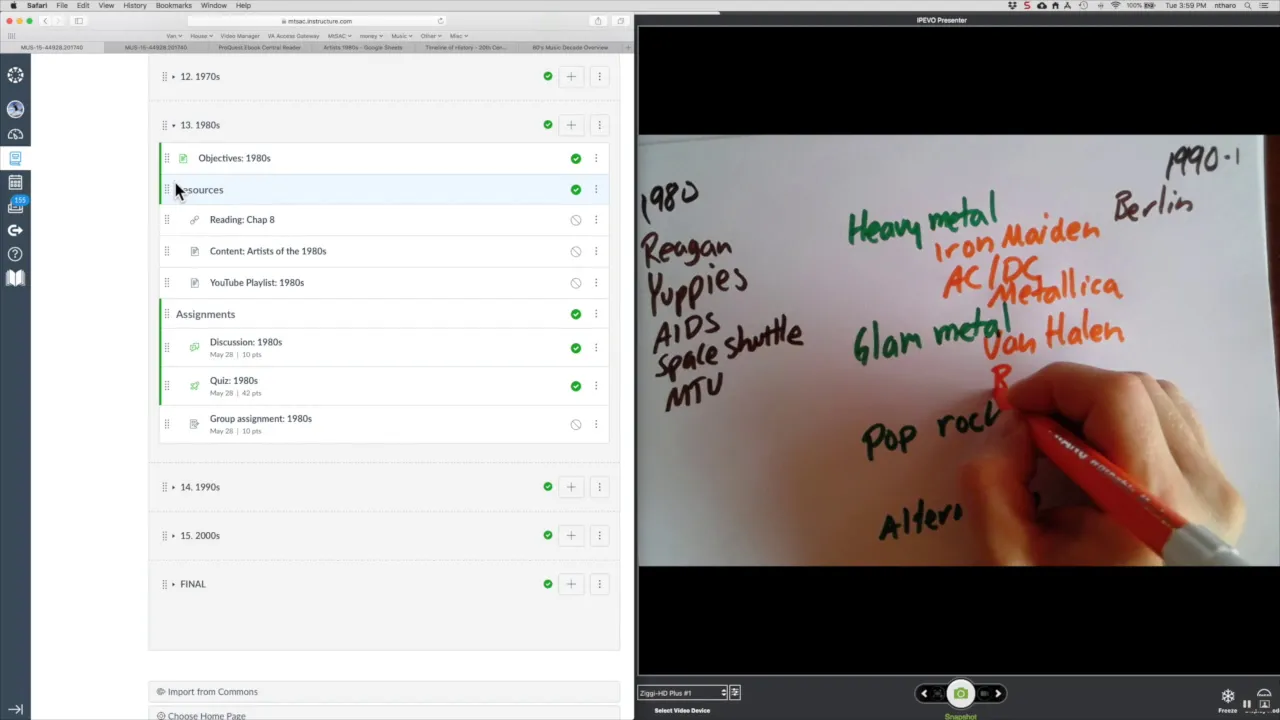Switch to Artists 1980s Google Sheets tab
This screenshot has height=720, width=1280.
click(362, 47)
